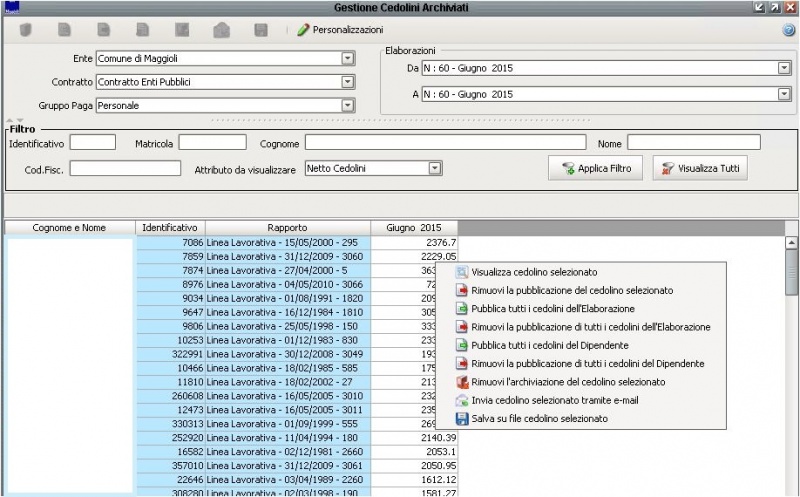Click the Personalizzazioni pencil icon

(x=303, y=31)
